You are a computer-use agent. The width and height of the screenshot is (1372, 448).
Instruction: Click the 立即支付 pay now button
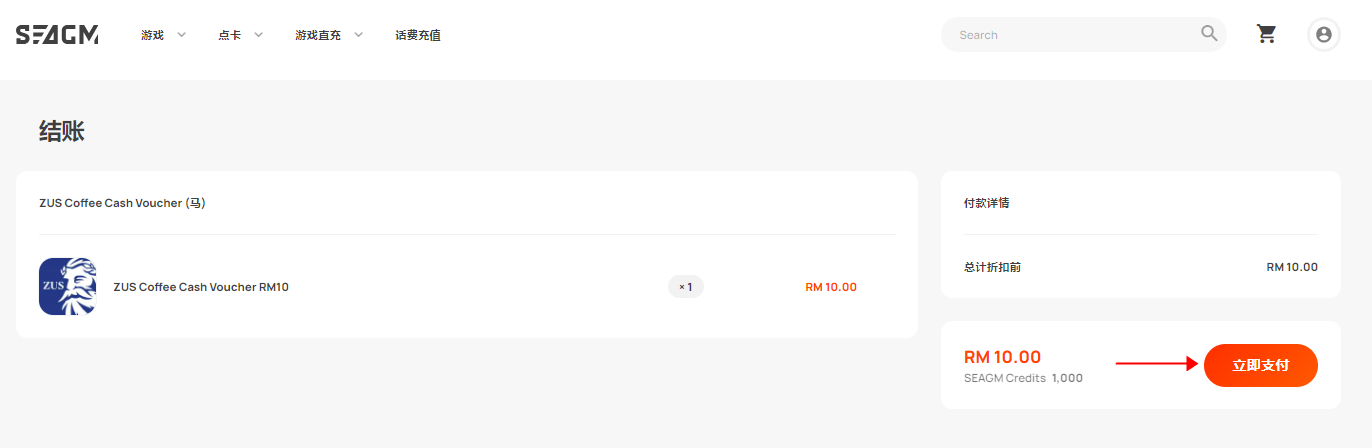pyautogui.click(x=1260, y=365)
